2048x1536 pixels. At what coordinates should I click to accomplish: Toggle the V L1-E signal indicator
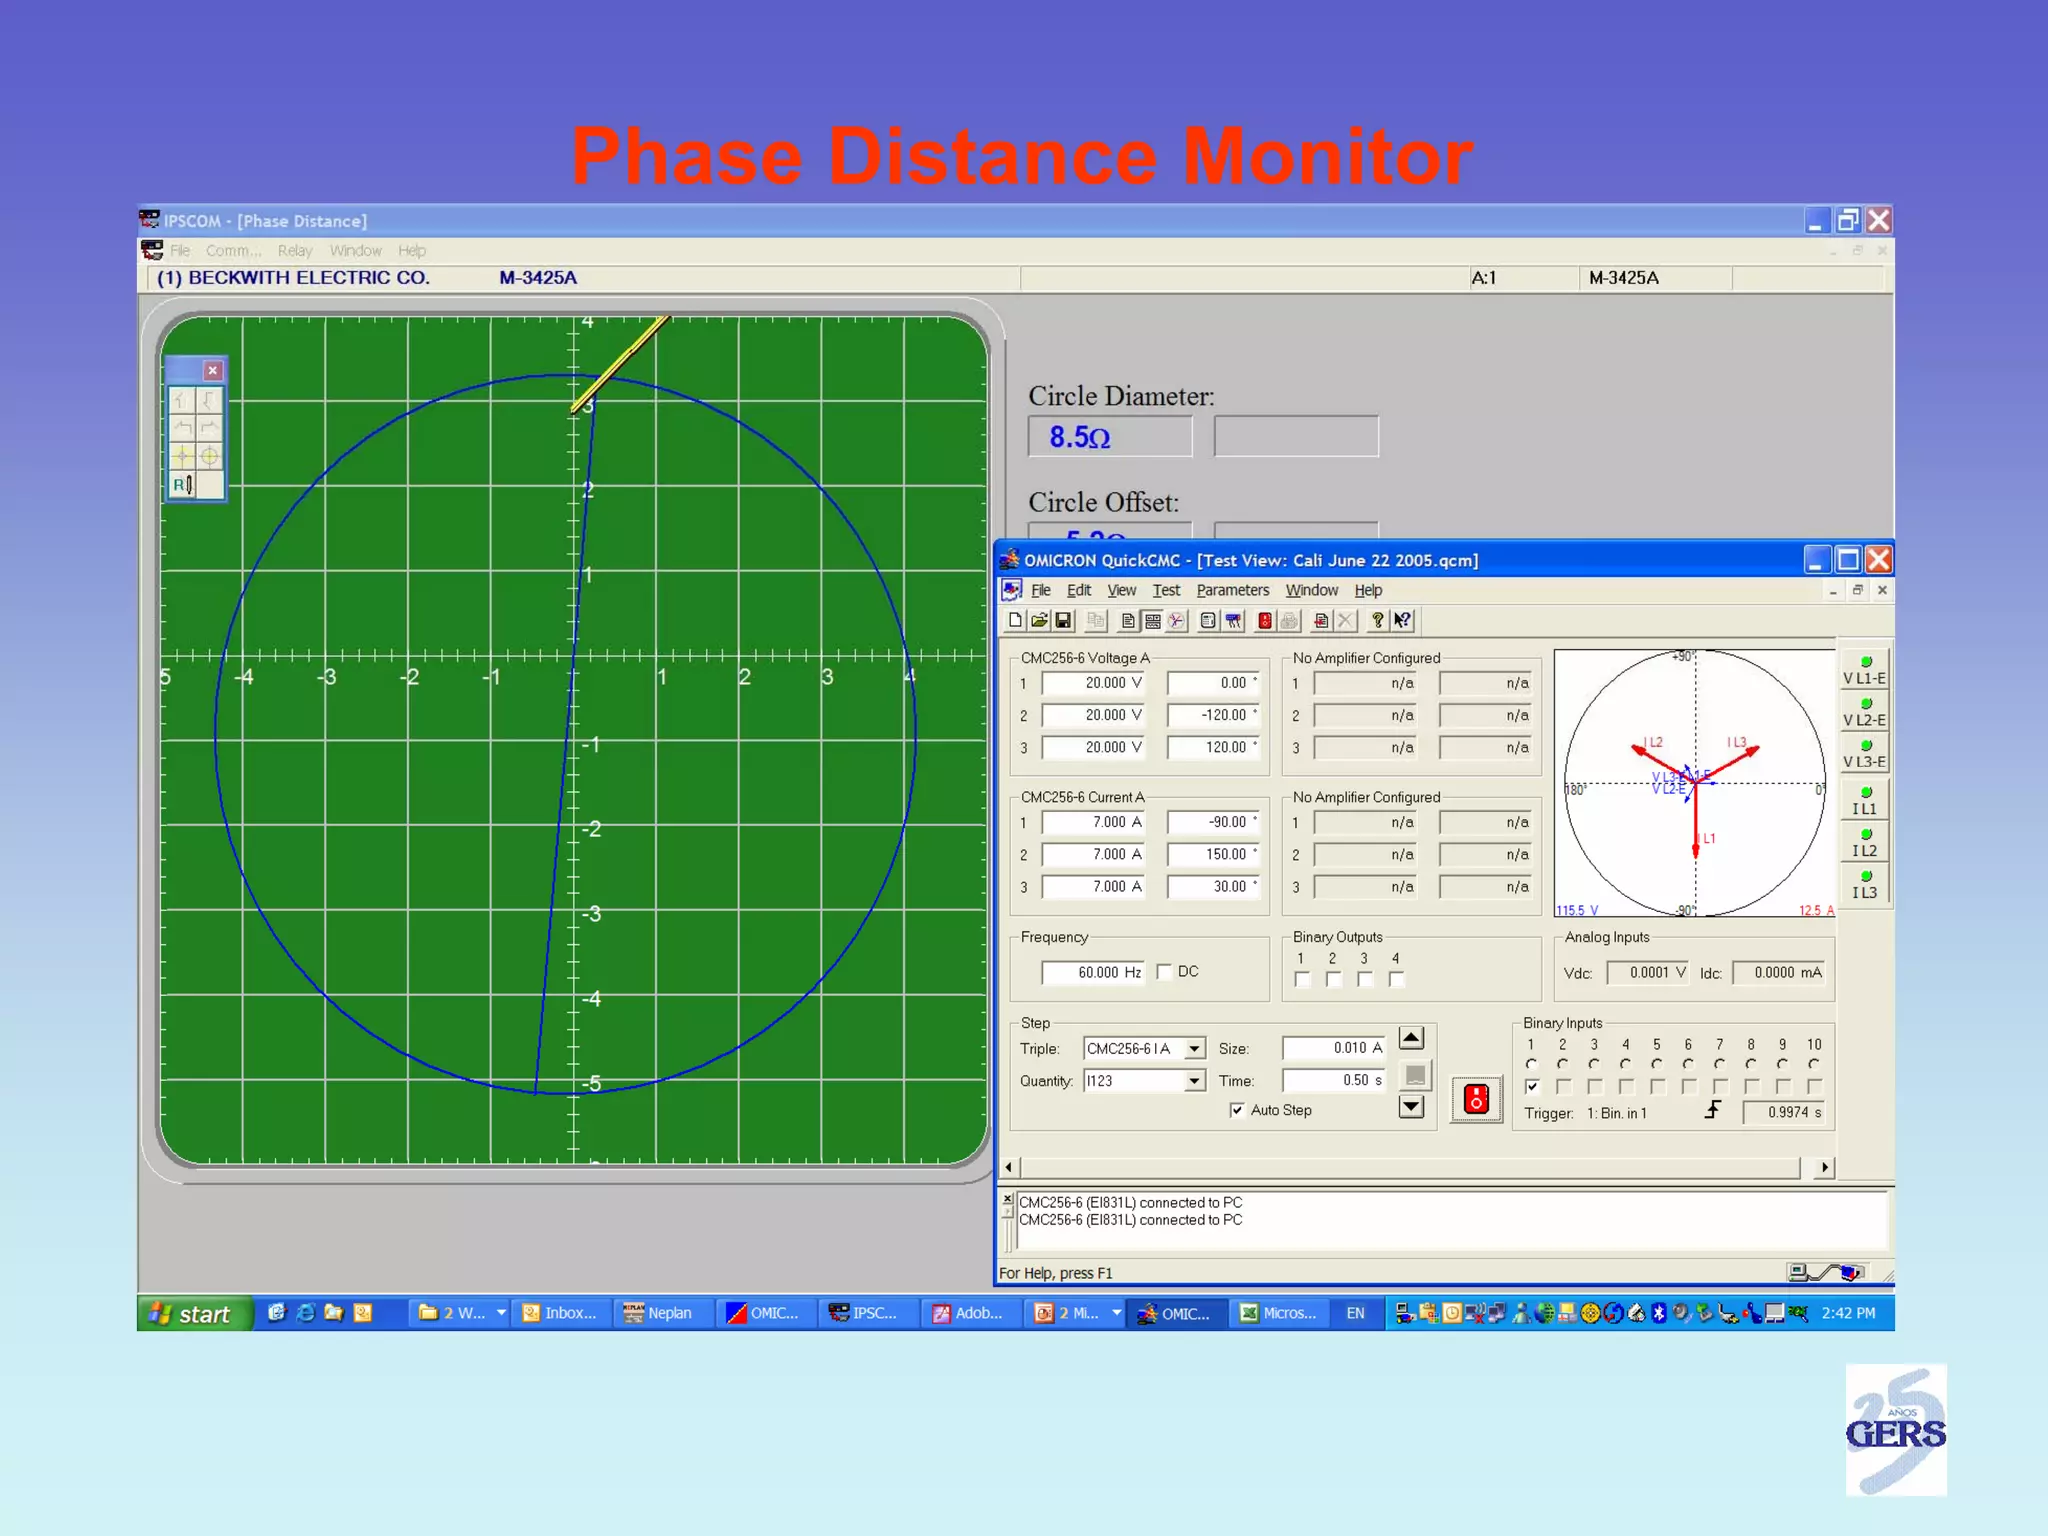pyautogui.click(x=1864, y=669)
